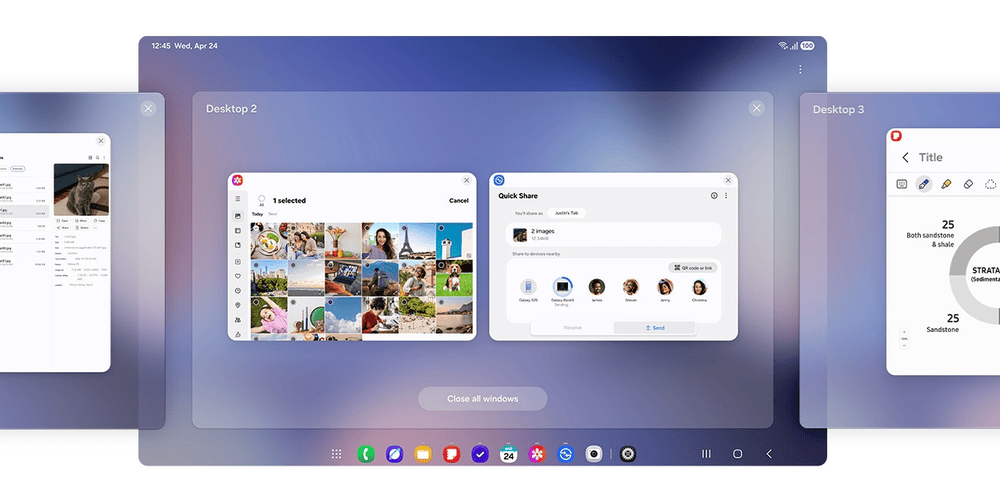Screen dimensions: 1000x500
Task: Toggle the All selection circle in Gallery
Action: (261, 199)
